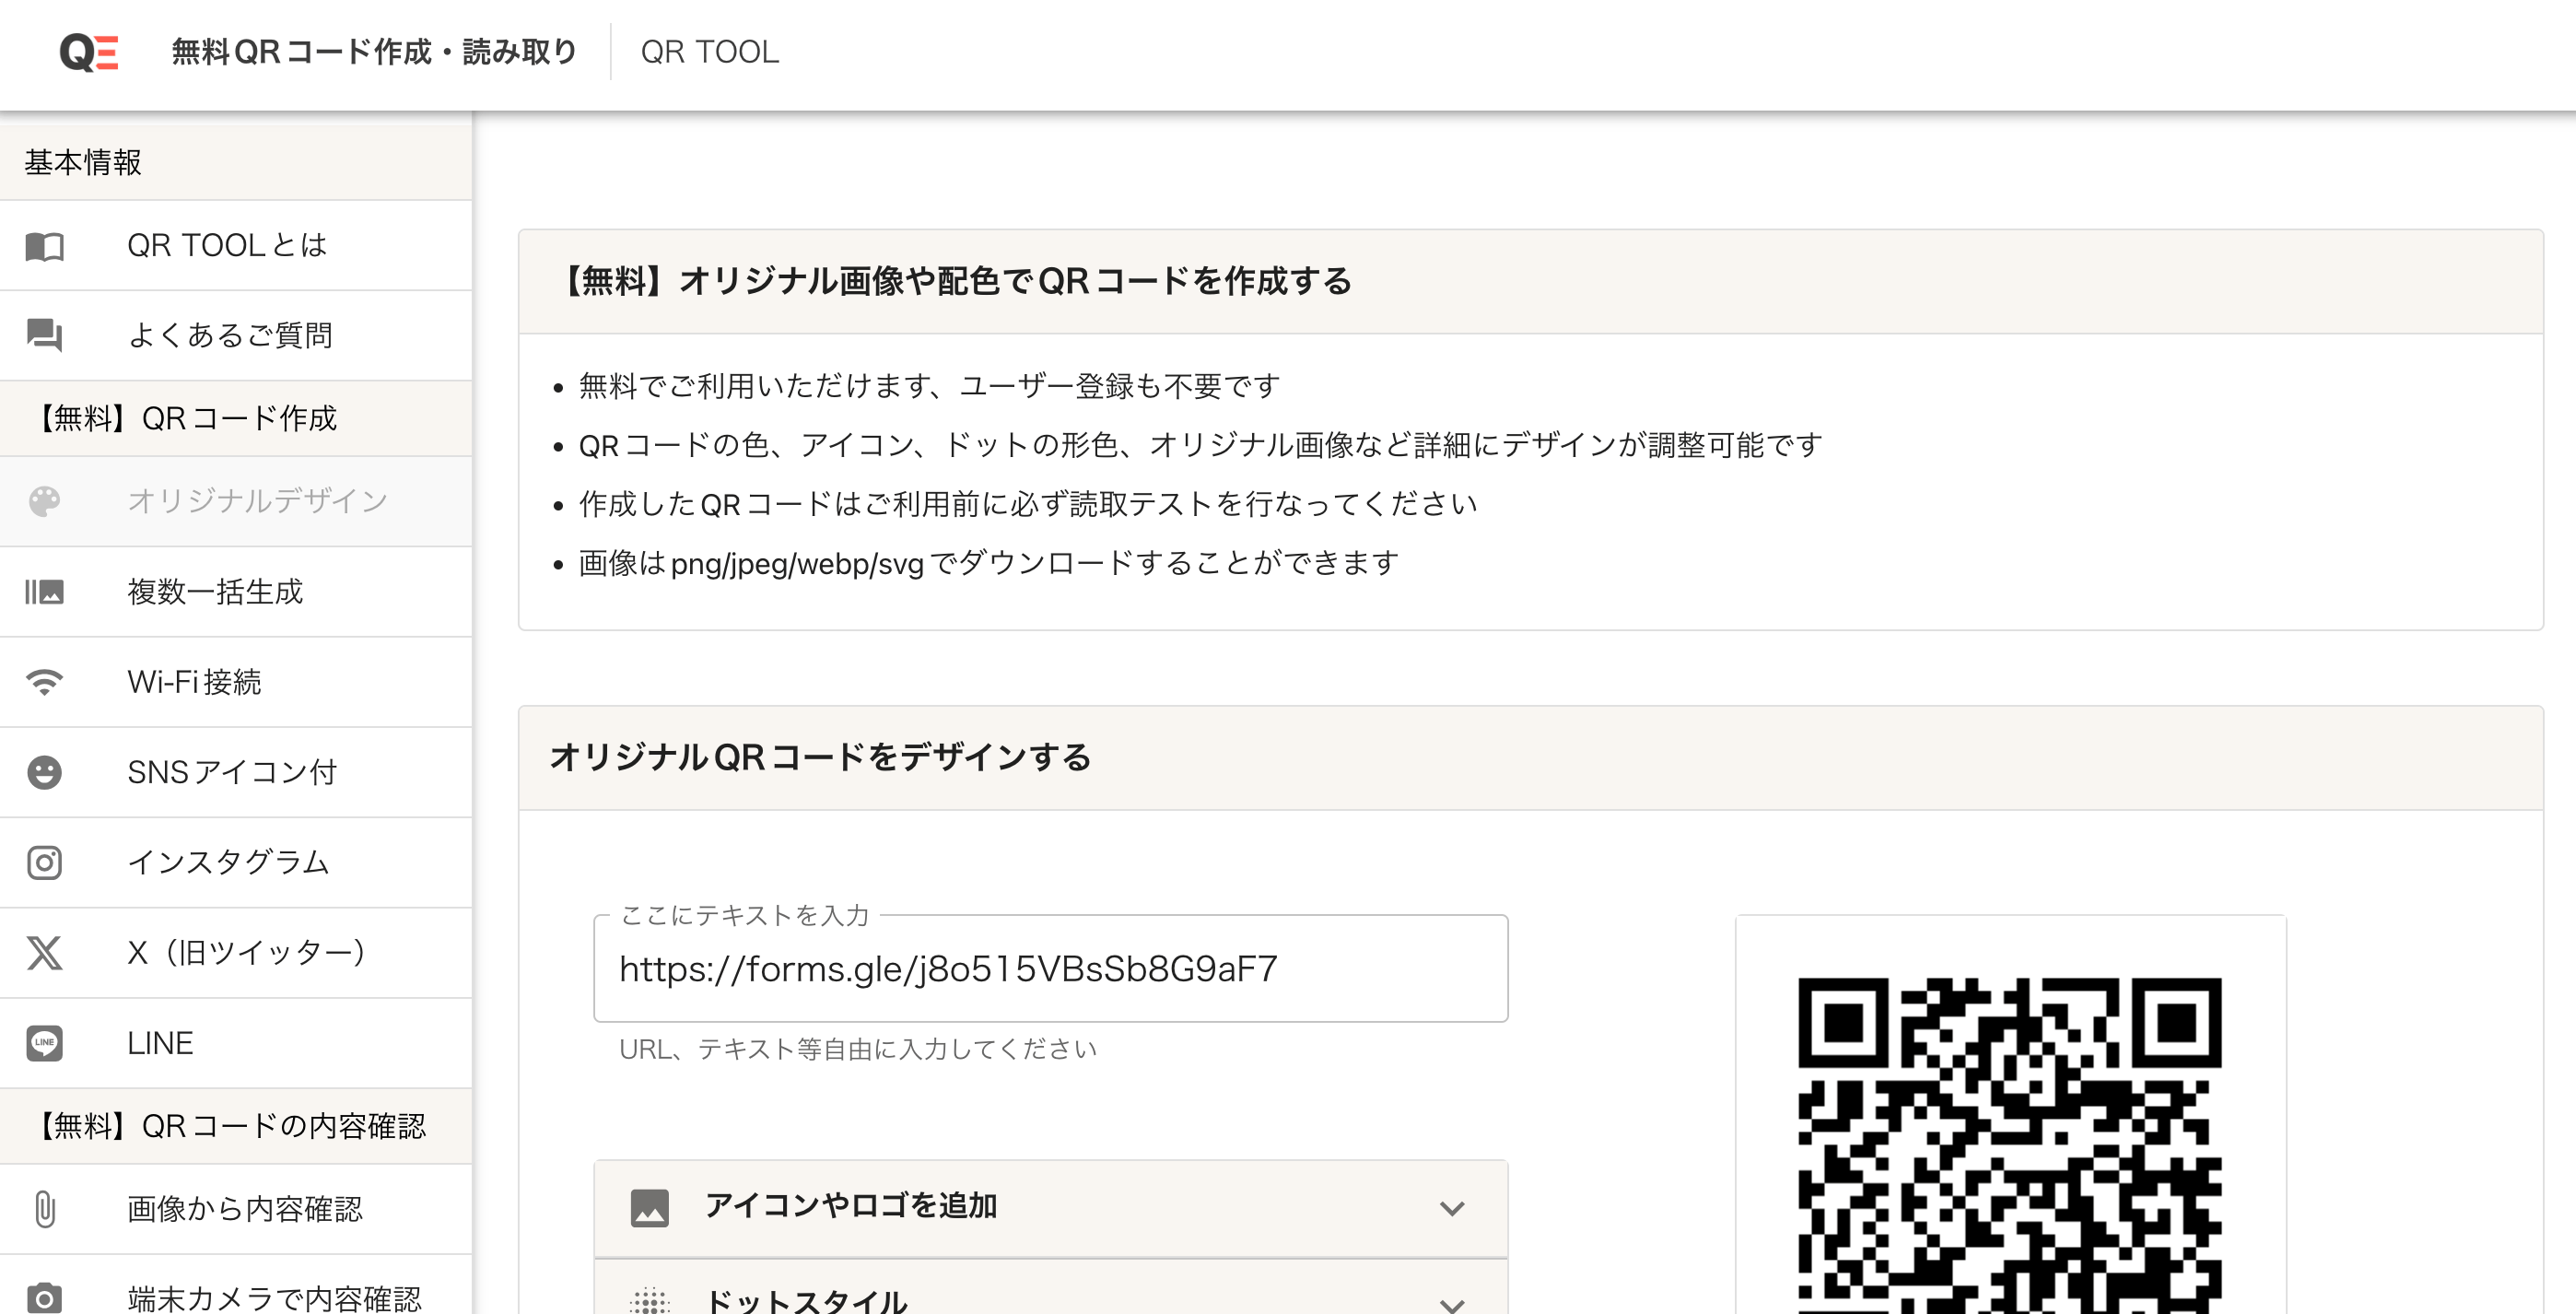Screen dimensions: 2576x1314
Task: Click the paperclip icon for 画像から内容確認
Action: click(44, 1209)
